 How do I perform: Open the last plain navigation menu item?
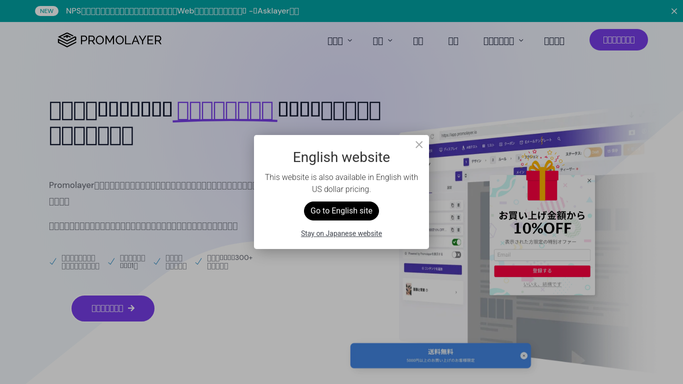[554, 41]
